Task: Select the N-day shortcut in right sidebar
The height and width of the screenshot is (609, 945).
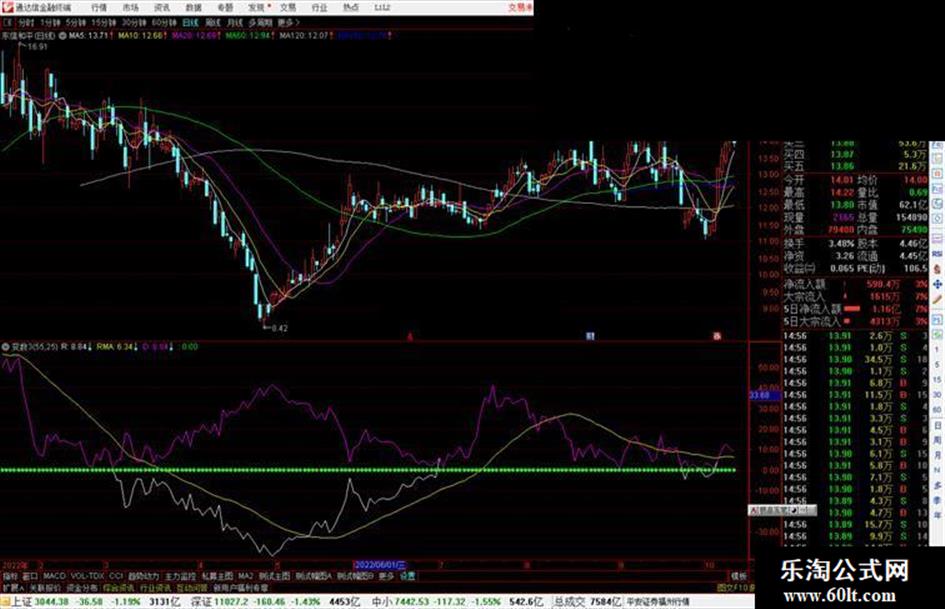Action: (x=937, y=470)
